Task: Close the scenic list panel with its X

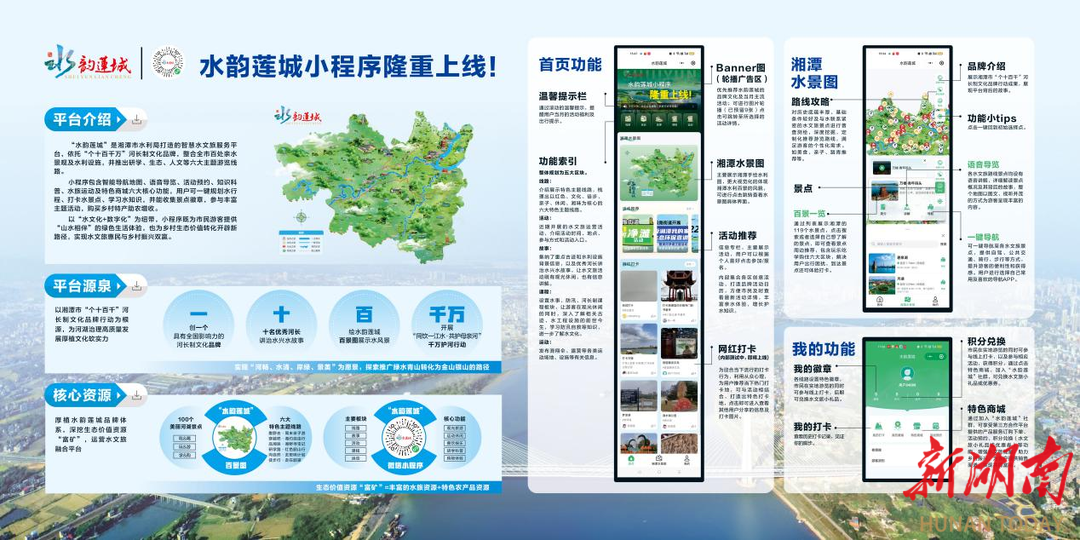Action: coord(943,235)
